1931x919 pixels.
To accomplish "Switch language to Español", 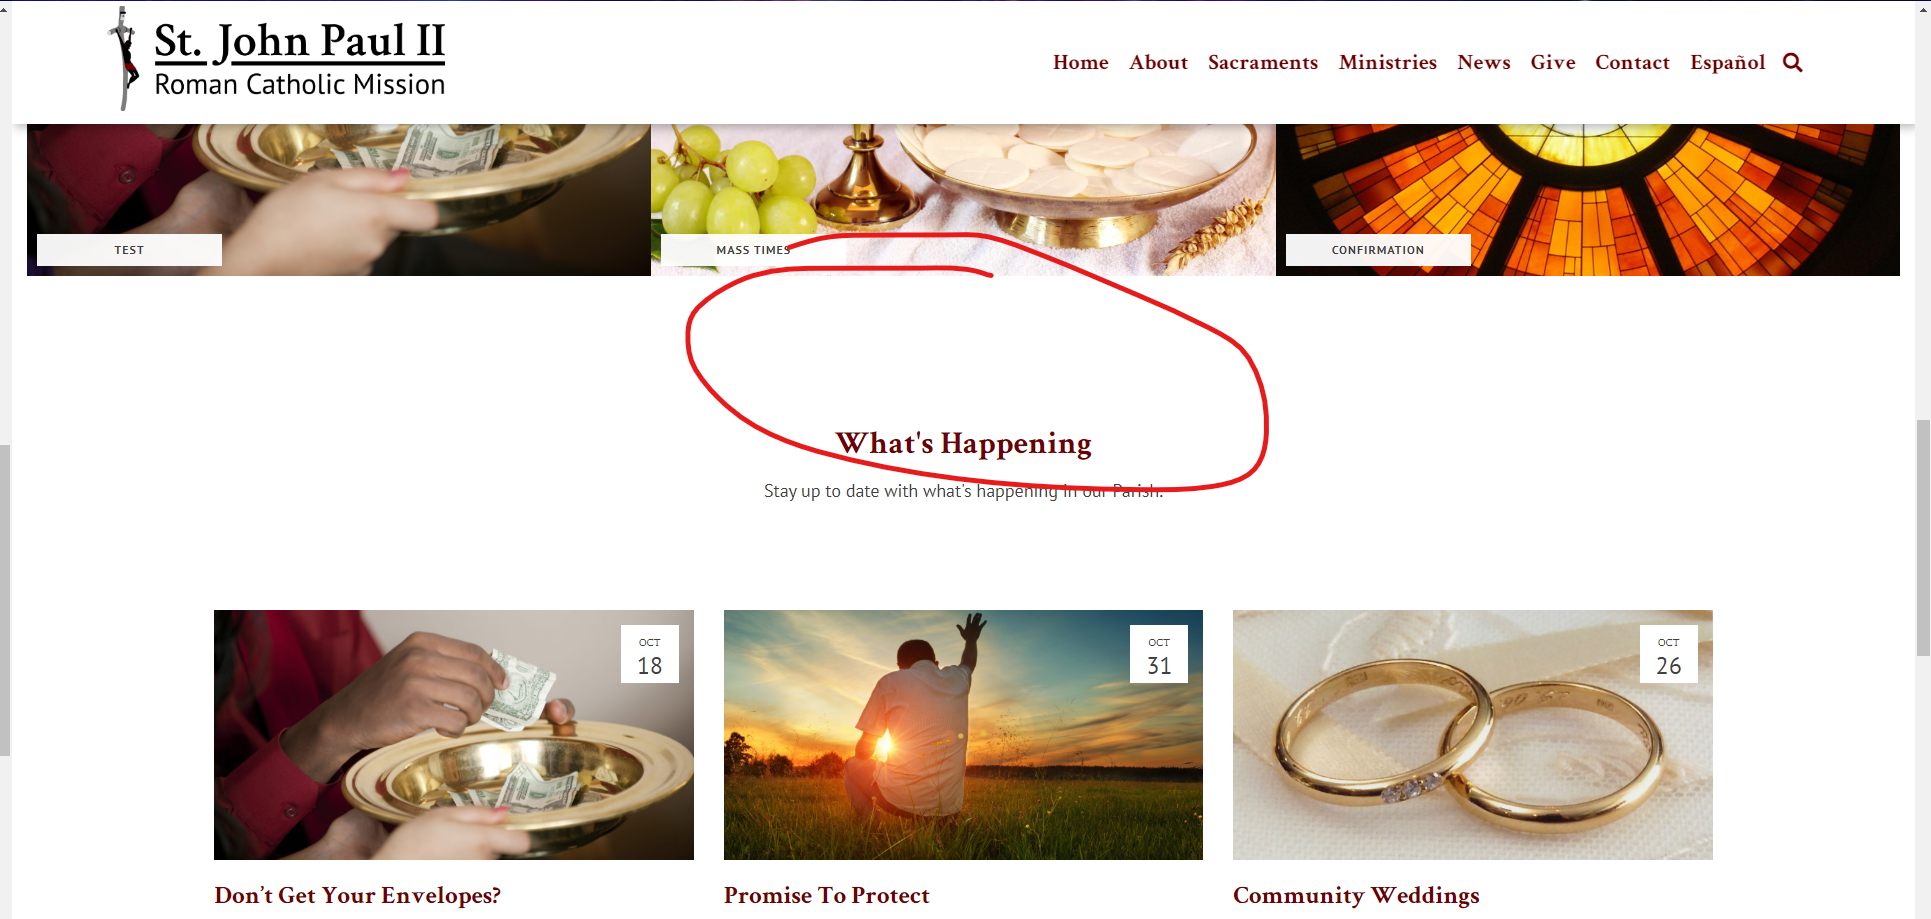I will [x=1728, y=62].
